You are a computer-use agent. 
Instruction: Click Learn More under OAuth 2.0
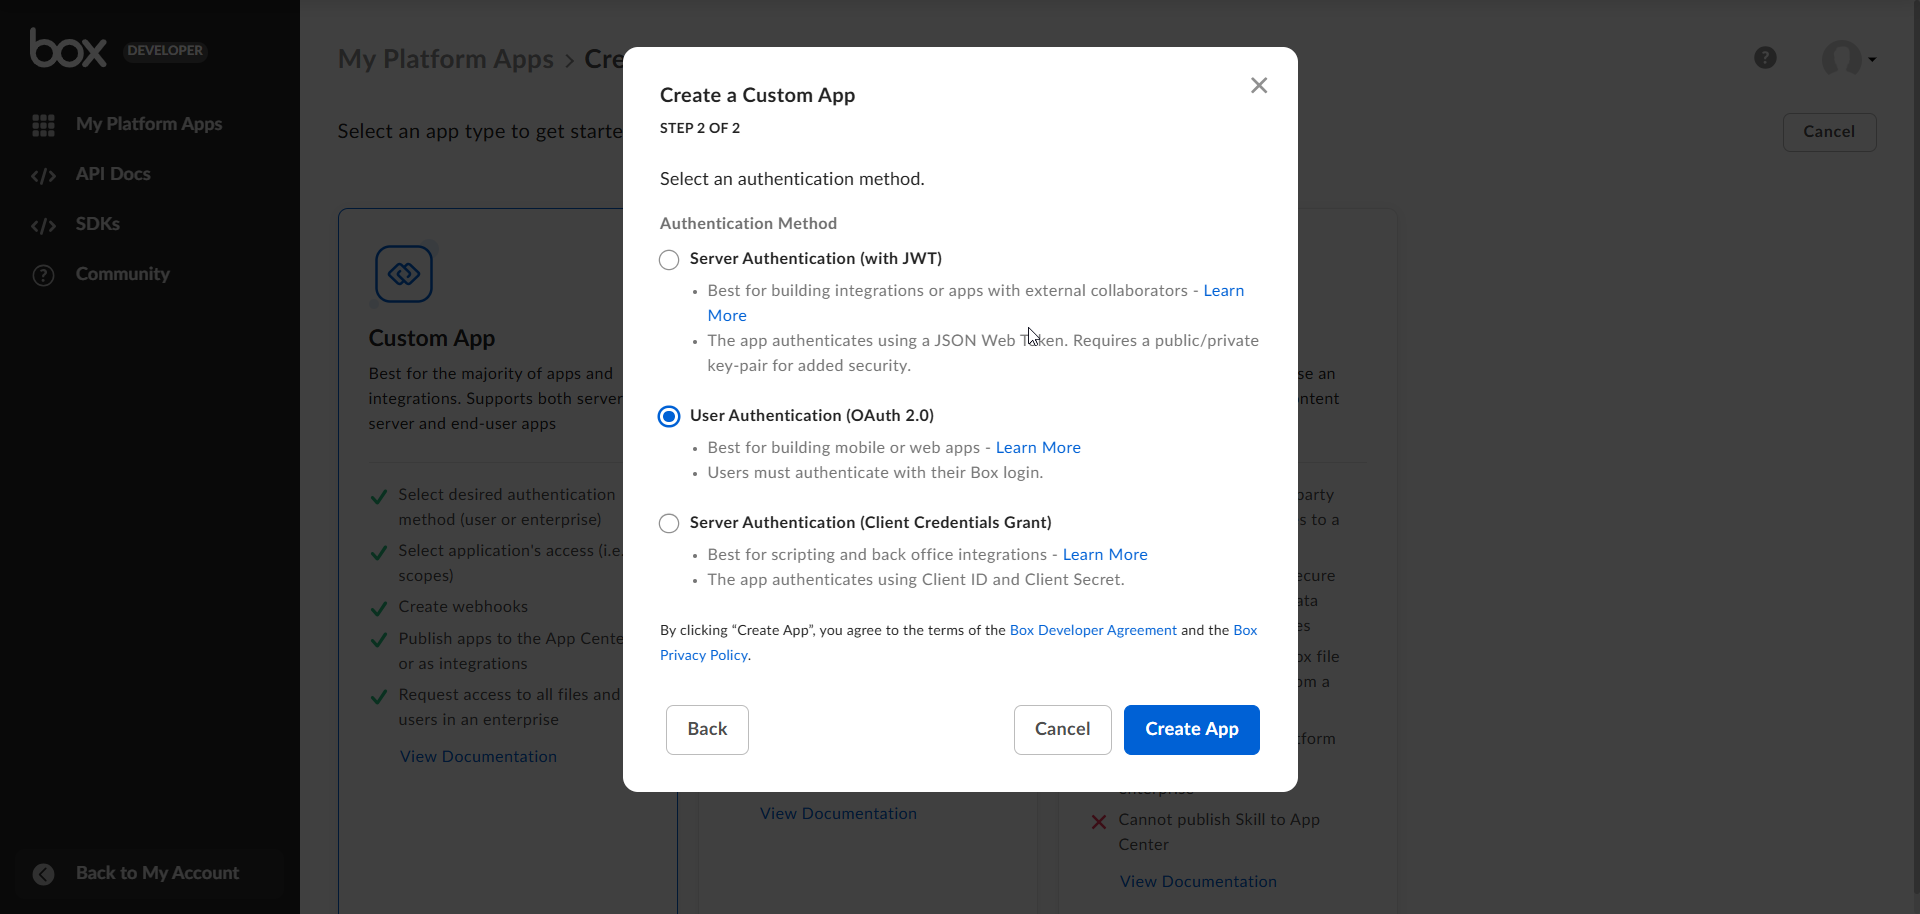tap(1036, 448)
